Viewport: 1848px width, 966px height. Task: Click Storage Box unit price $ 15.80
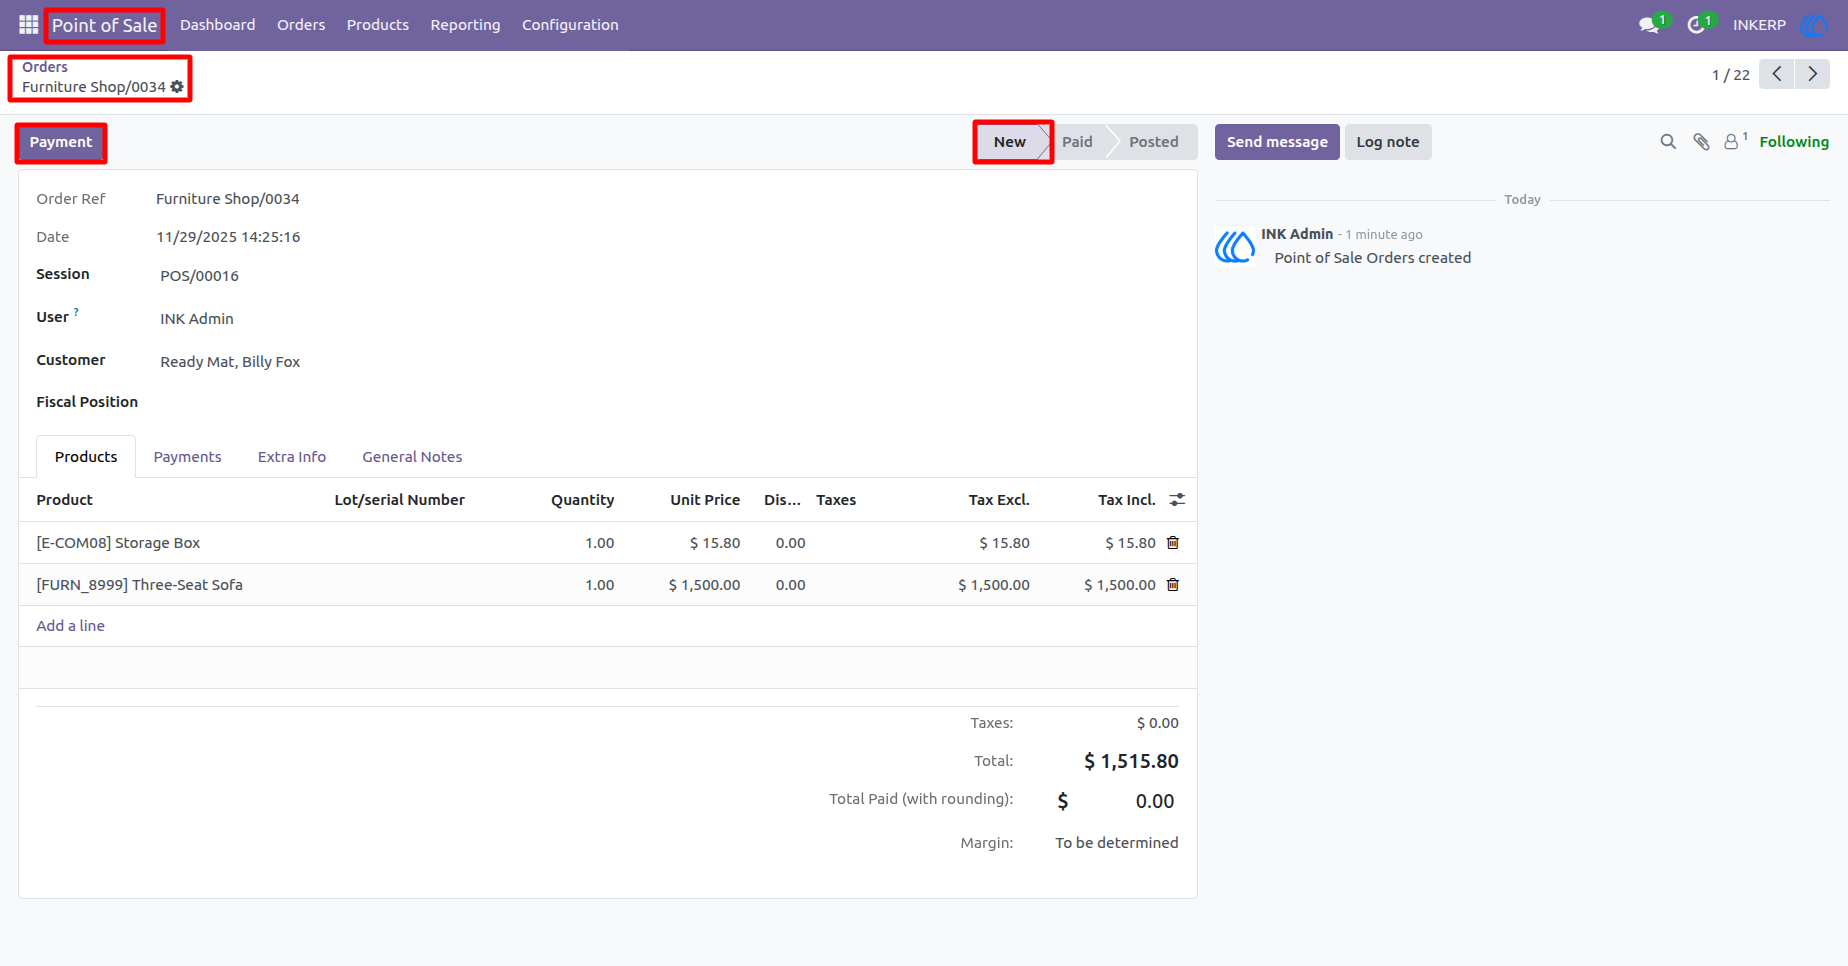pyautogui.click(x=715, y=543)
